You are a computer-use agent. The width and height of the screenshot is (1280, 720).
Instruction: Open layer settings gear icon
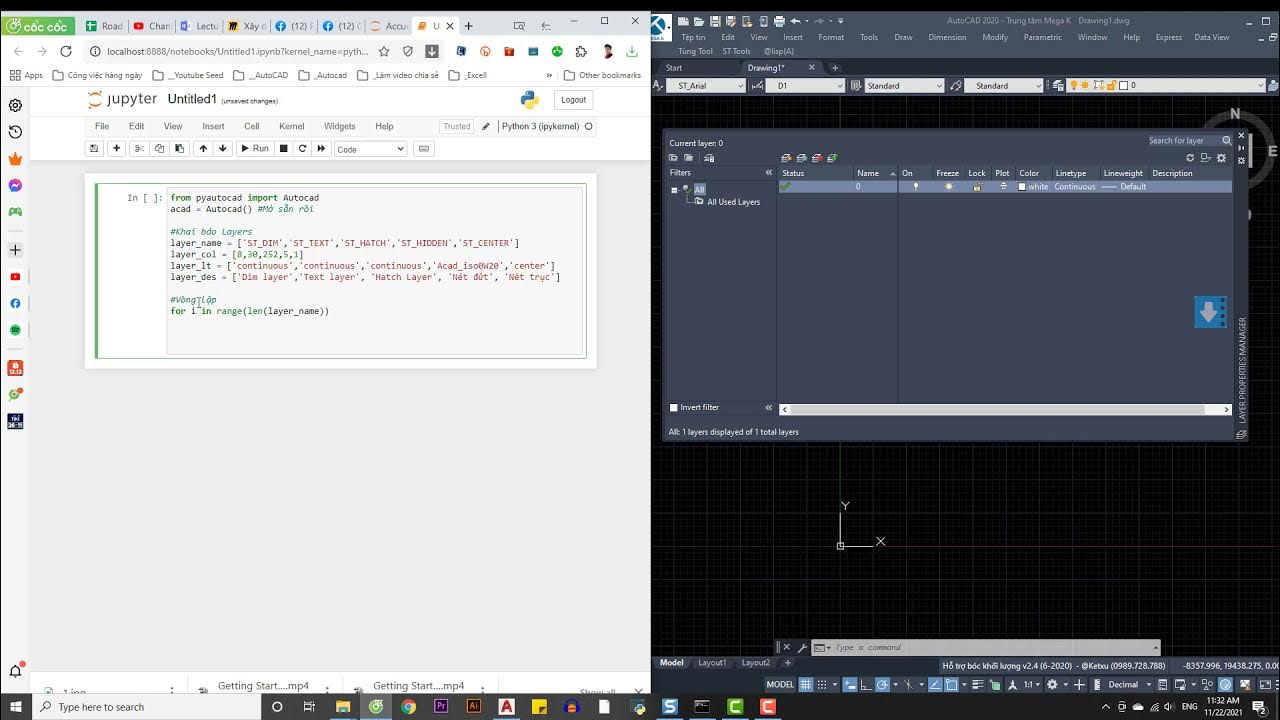point(1221,158)
